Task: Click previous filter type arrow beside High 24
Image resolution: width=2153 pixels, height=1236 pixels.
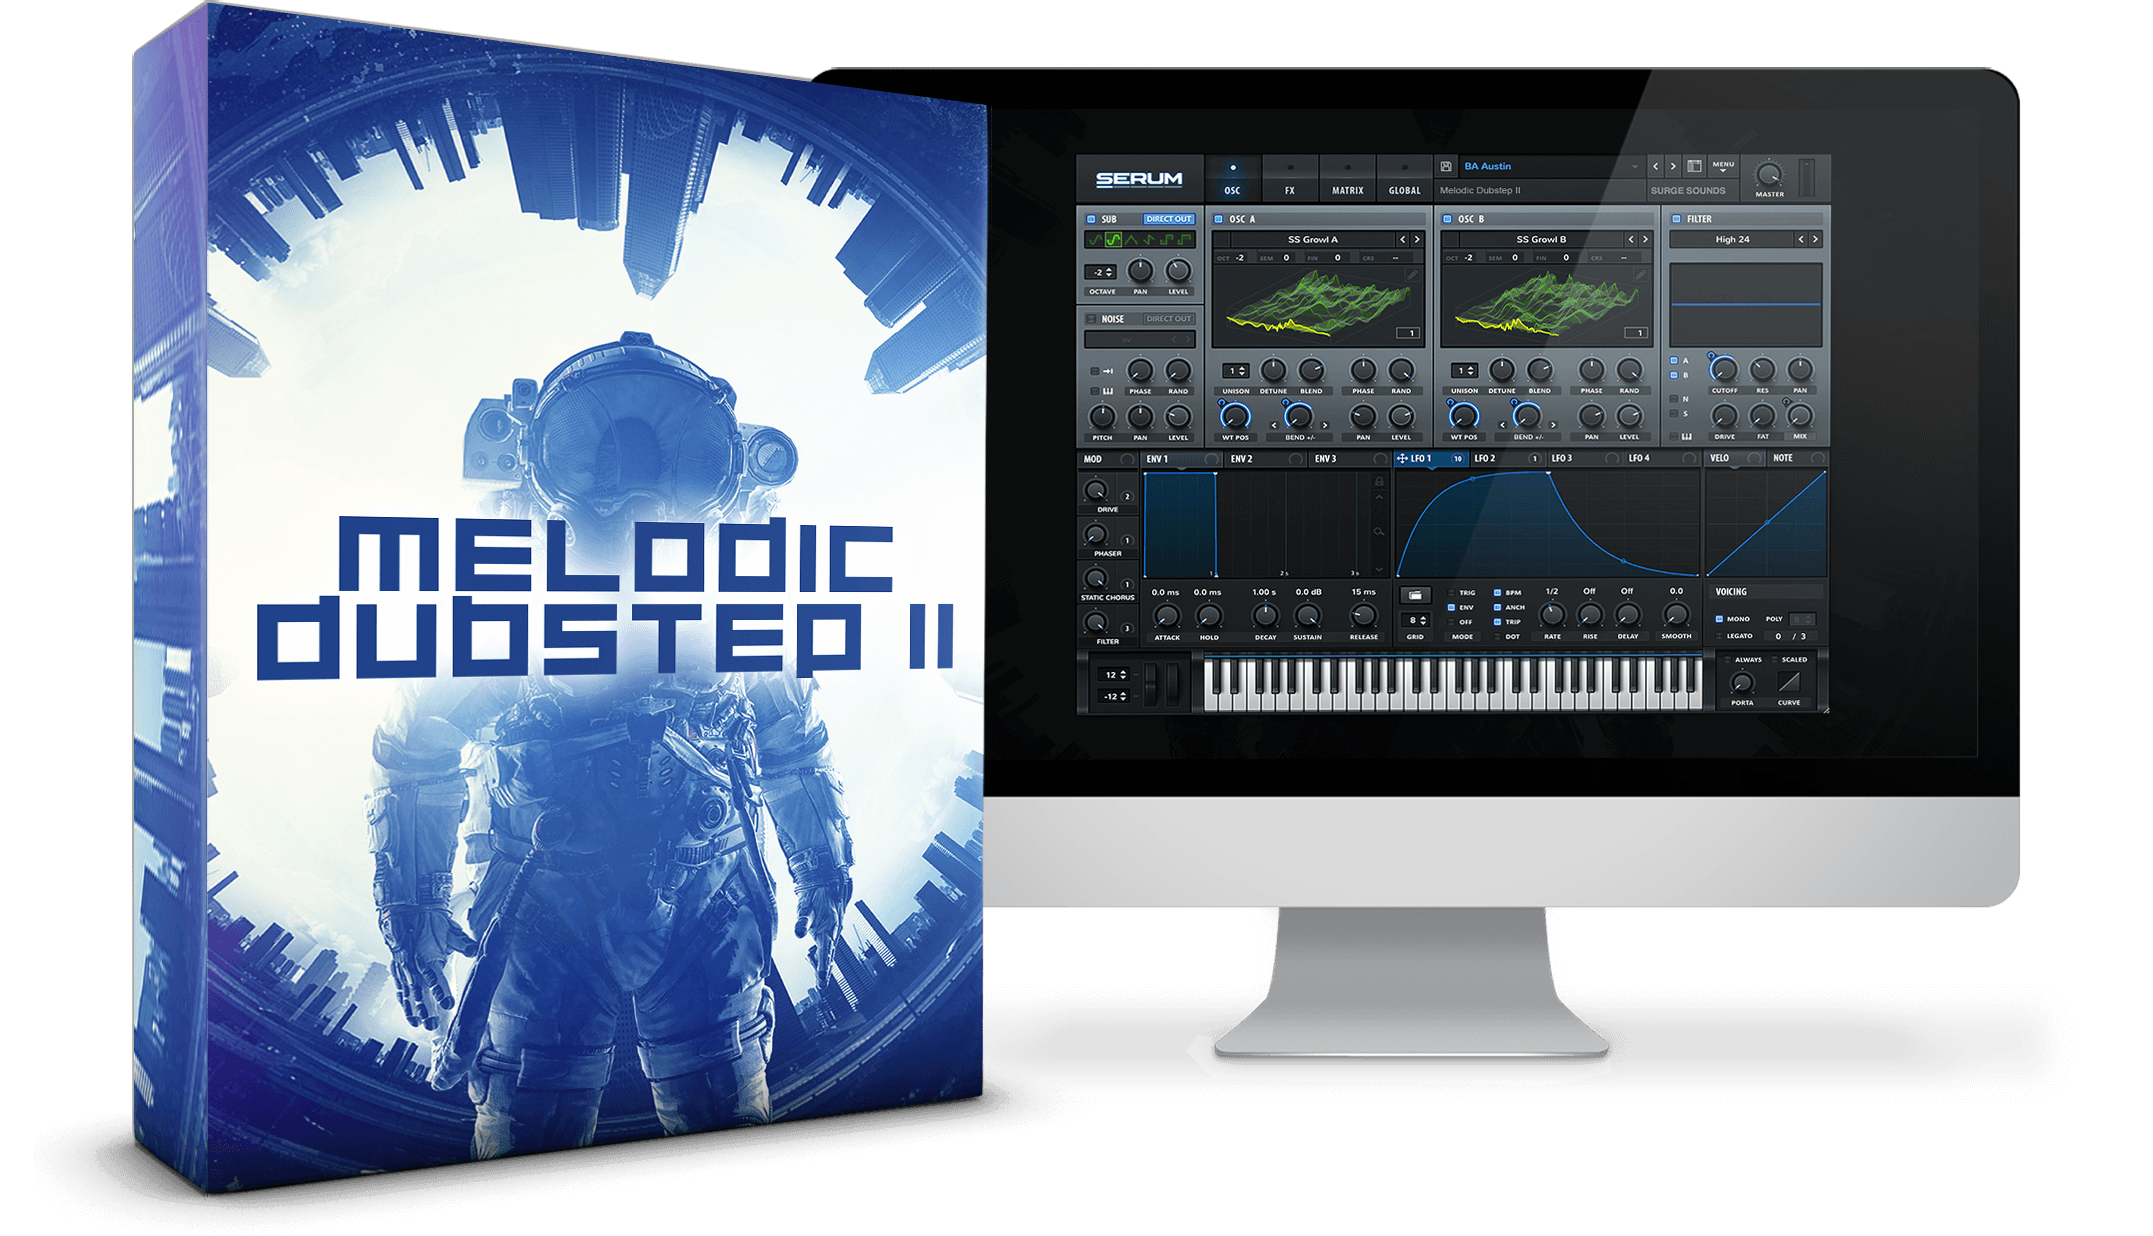Action: 1801,240
